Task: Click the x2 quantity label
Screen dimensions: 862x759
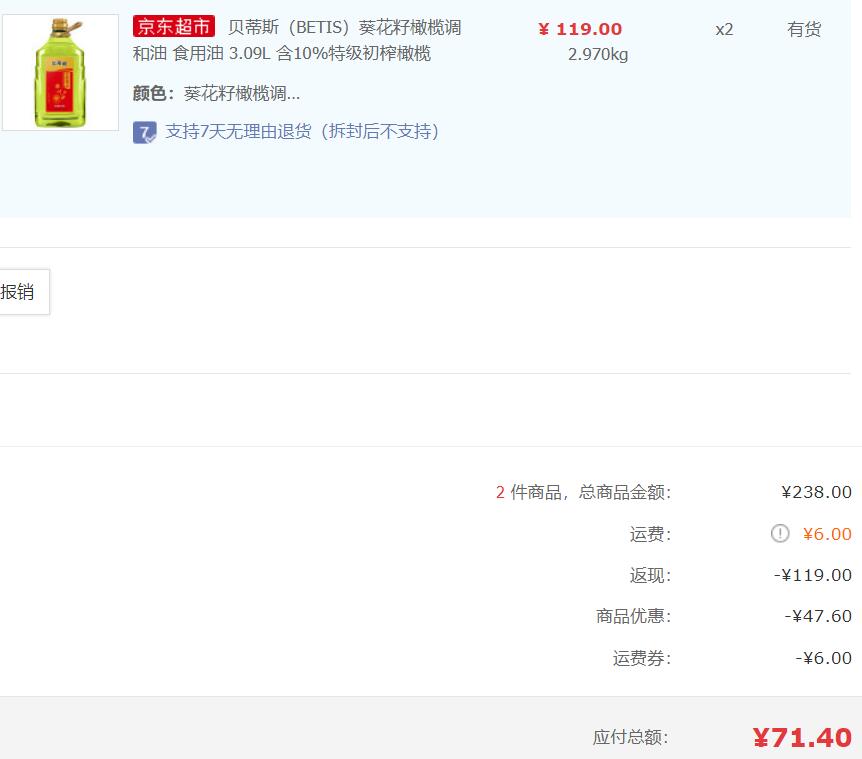Action: pyautogui.click(x=724, y=29)
